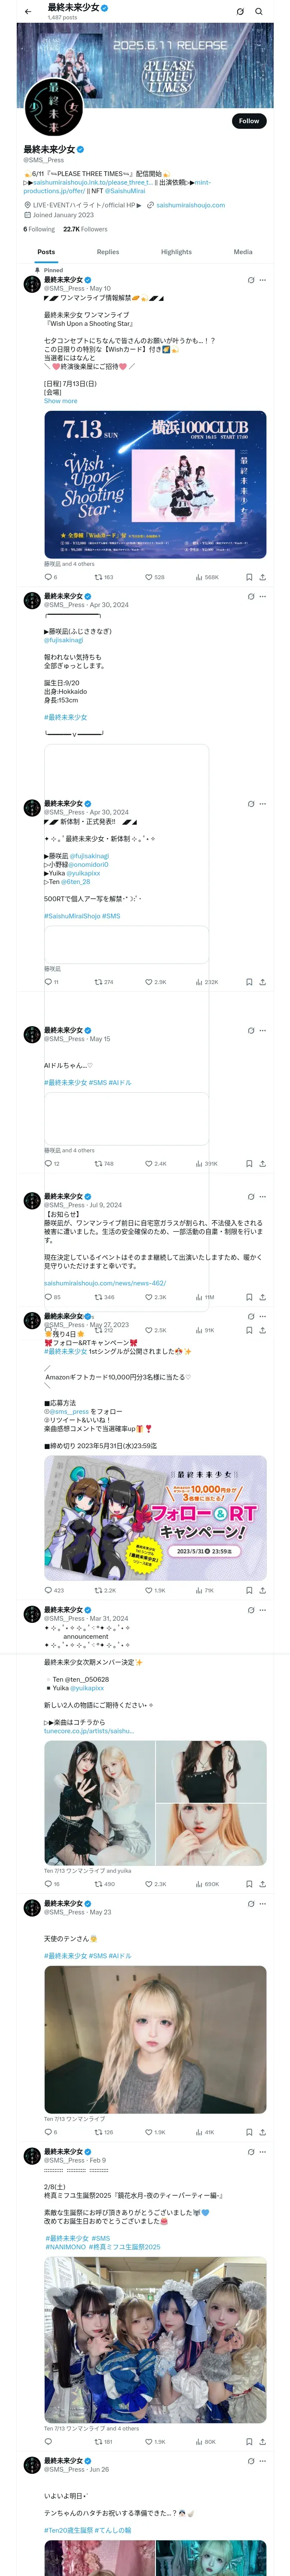The height and width of the screenshot is (2576, 290).
Task: Go back using the header arrow
Action: pyautogui.click(x=27, y=12)
